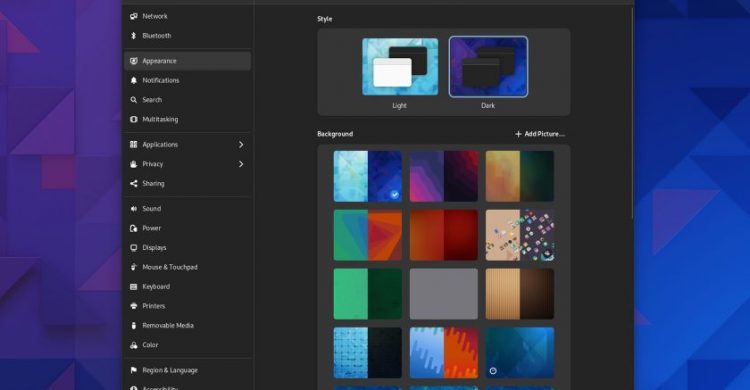
Task: Choose the blue checkmarked default wallpaper
Action: pyautogui.click(x=368, y=176)
